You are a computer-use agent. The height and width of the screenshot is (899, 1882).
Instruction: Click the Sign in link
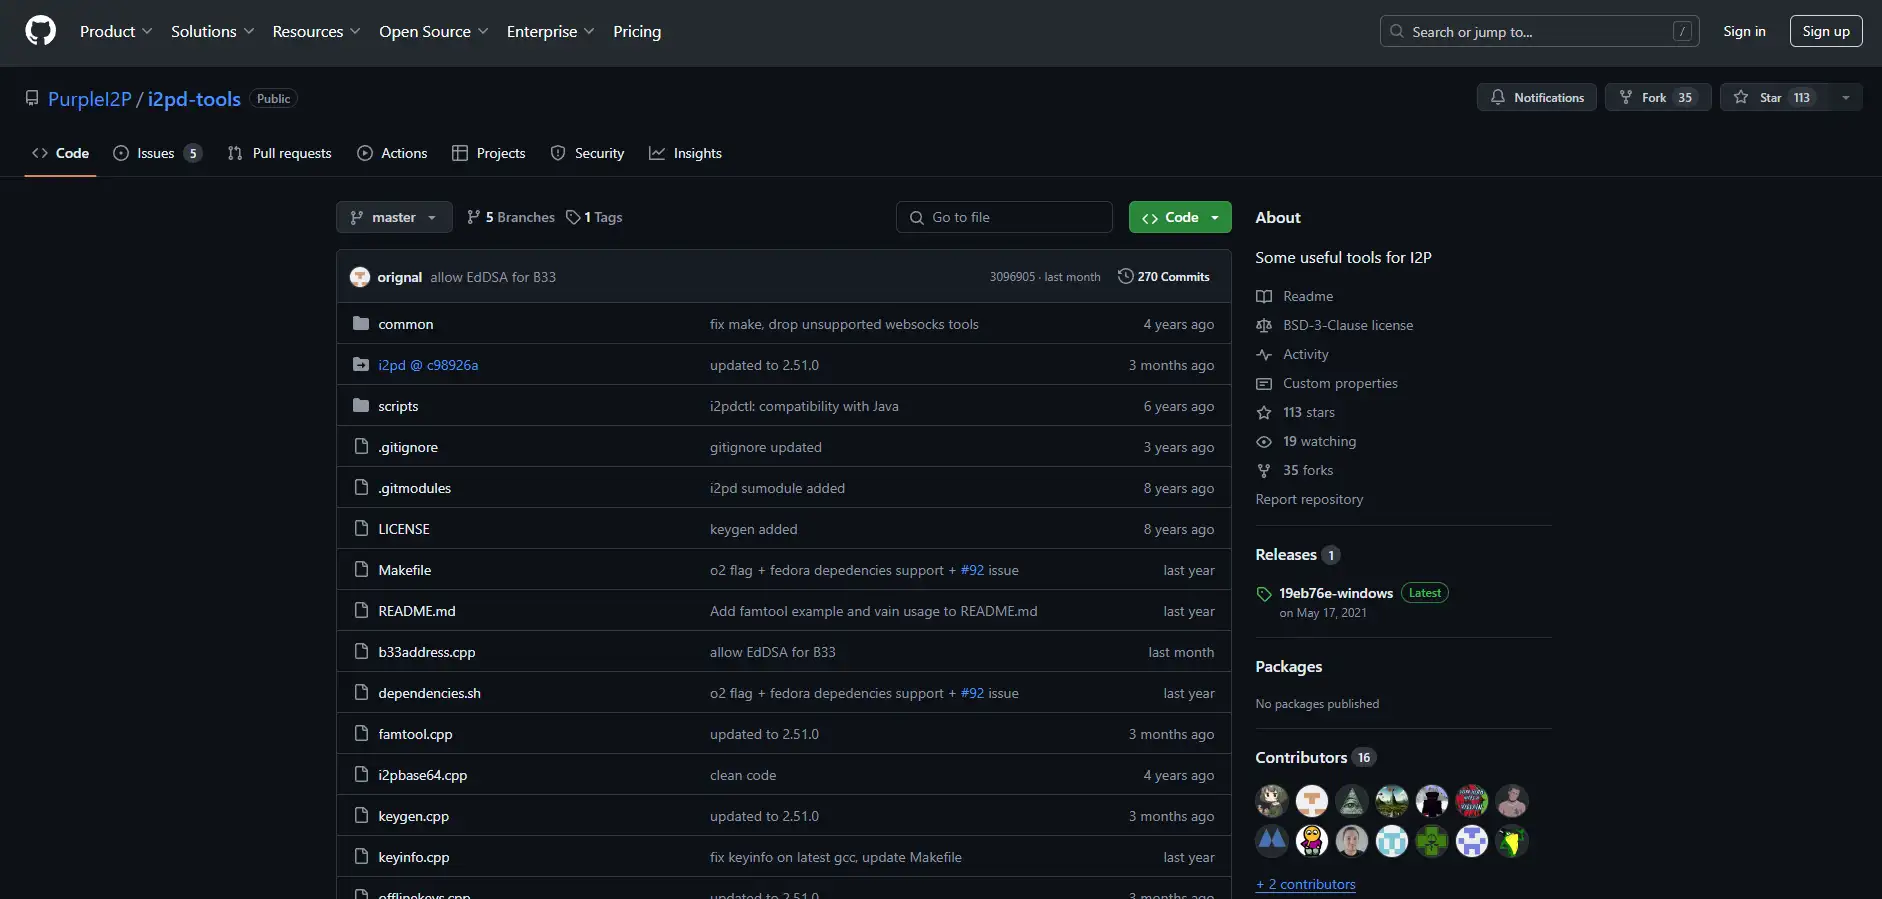coord(1744,31)
